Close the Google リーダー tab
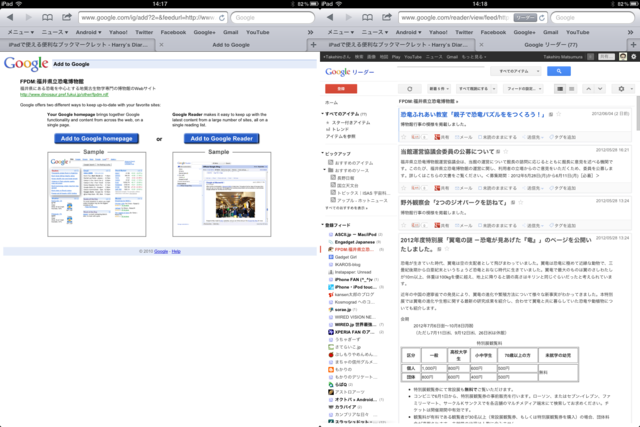 tap(481, 44)
